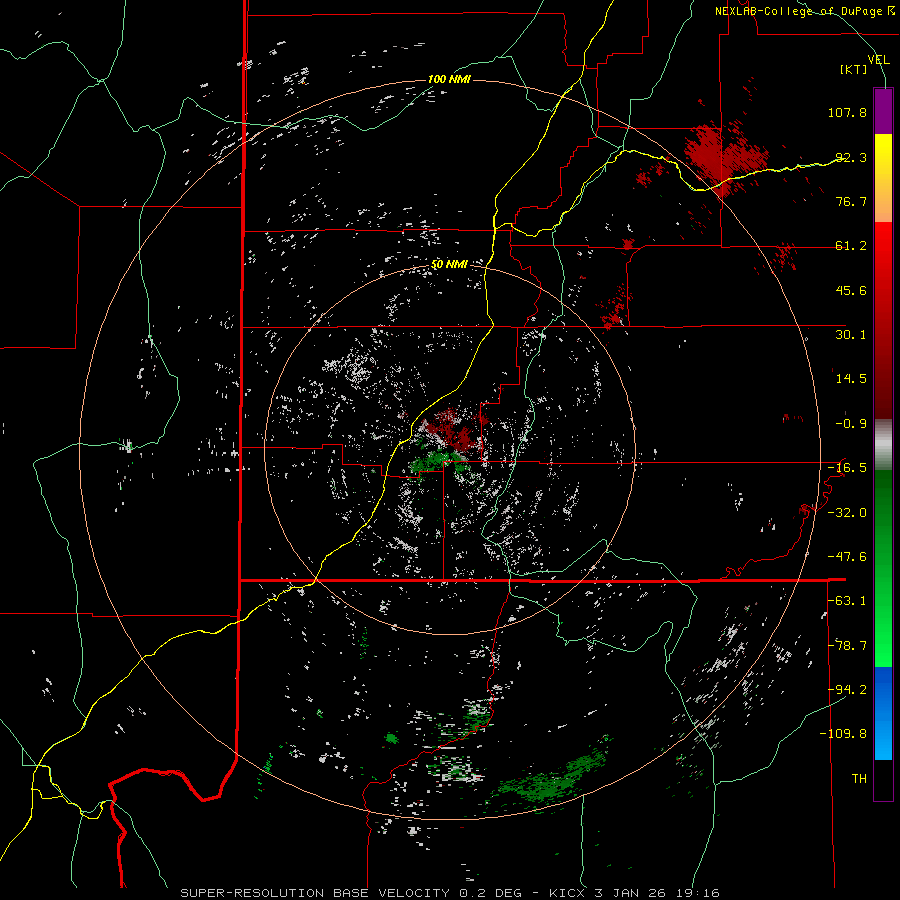This screenshot has width=900, height=900.
Task: Click the -109.8 velocity scale value
Action: (x=844, y=734)
